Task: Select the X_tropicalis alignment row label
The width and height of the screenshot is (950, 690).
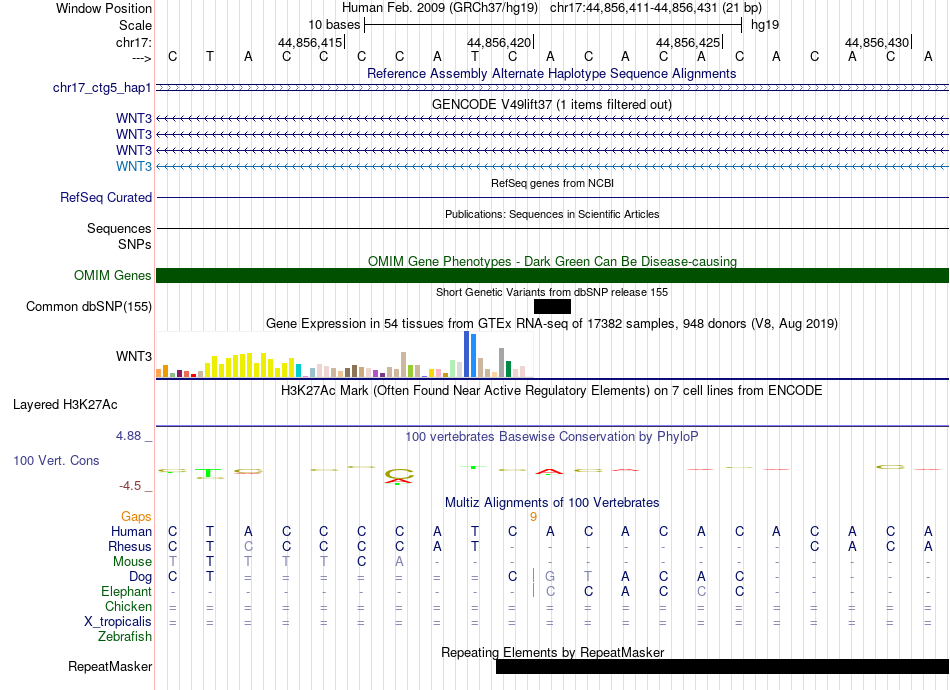Action: tap(118, 622)
